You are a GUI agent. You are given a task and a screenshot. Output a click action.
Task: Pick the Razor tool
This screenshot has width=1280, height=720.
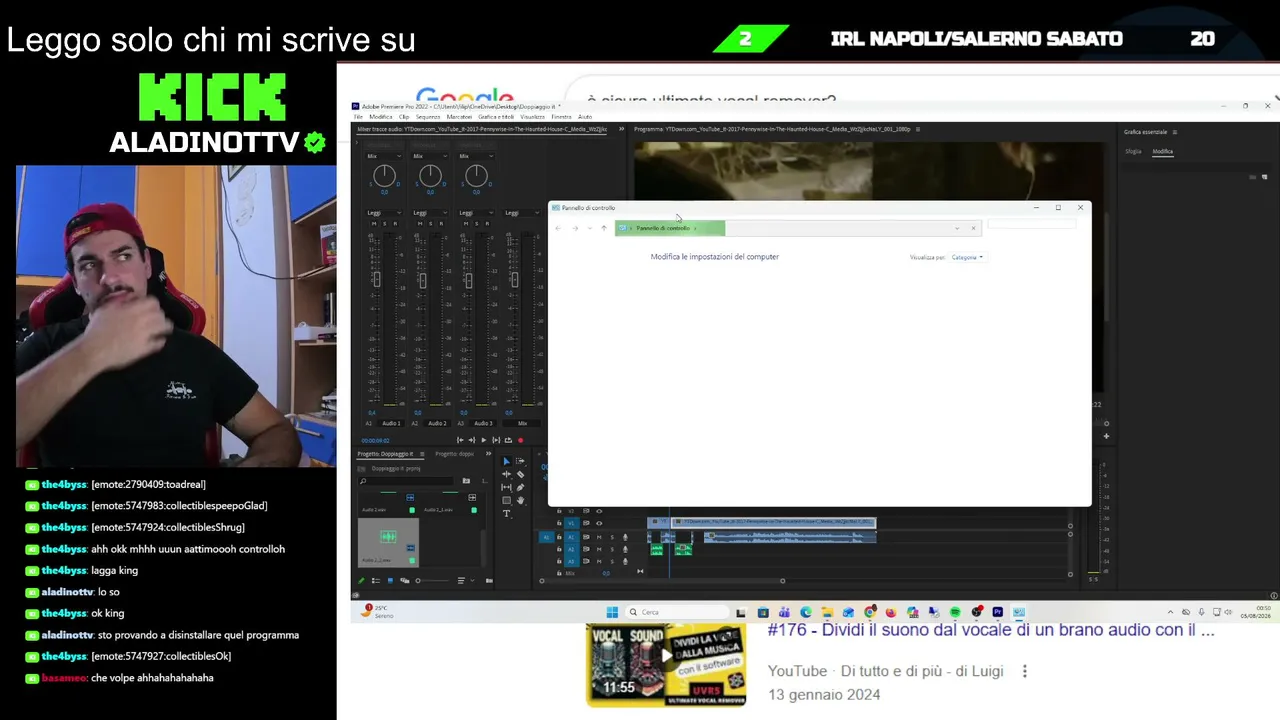tap(520, 474)
